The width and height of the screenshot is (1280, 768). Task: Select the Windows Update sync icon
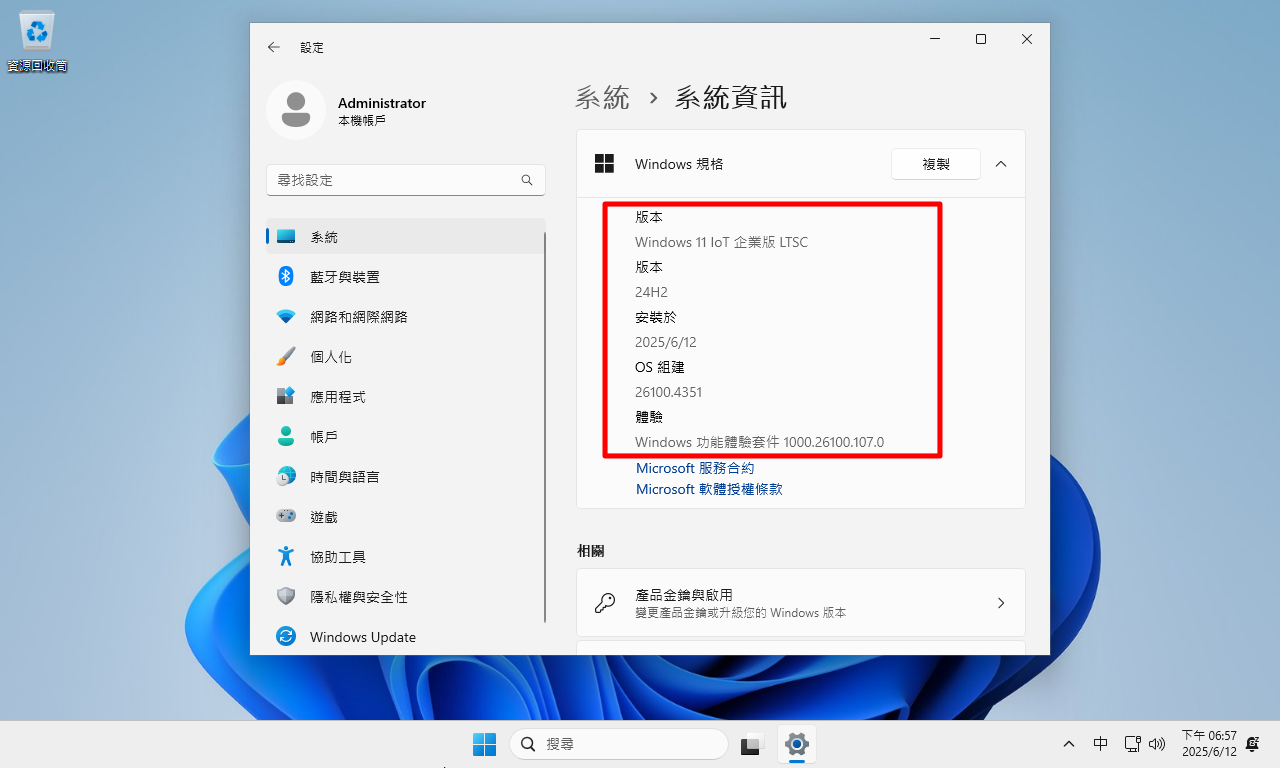click(286, 637)
